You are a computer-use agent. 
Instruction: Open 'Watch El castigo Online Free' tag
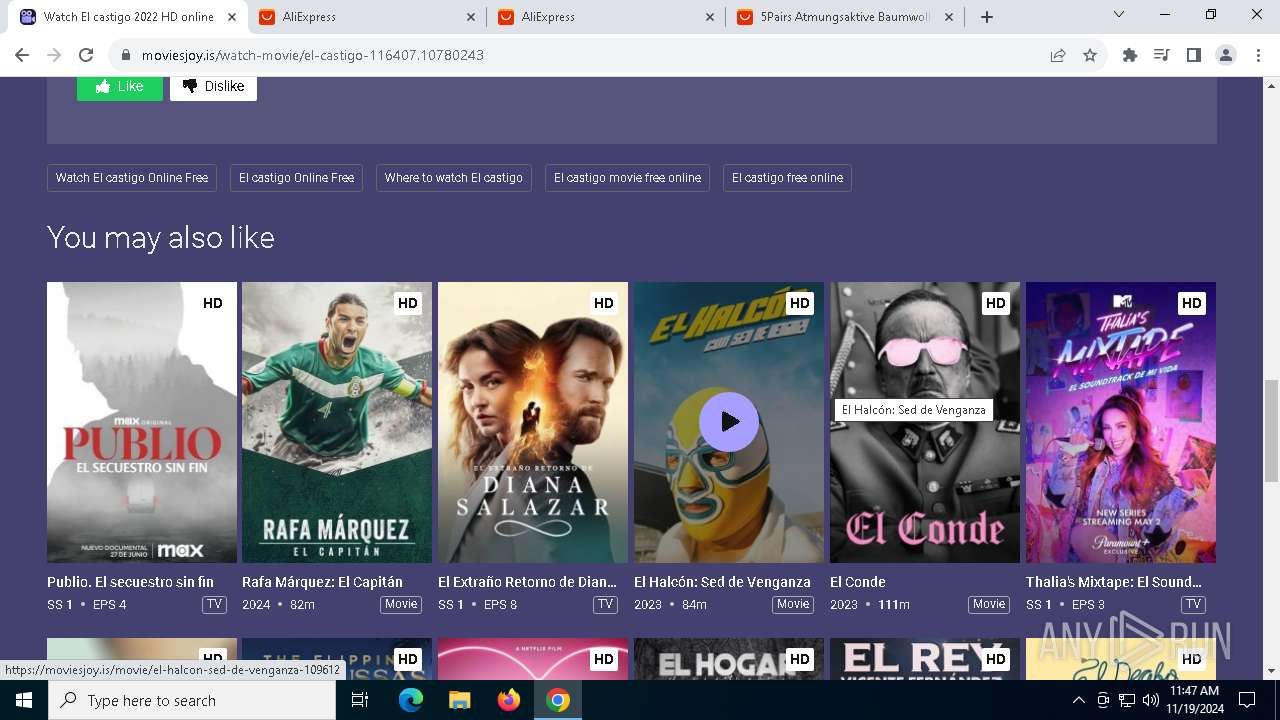132,178
